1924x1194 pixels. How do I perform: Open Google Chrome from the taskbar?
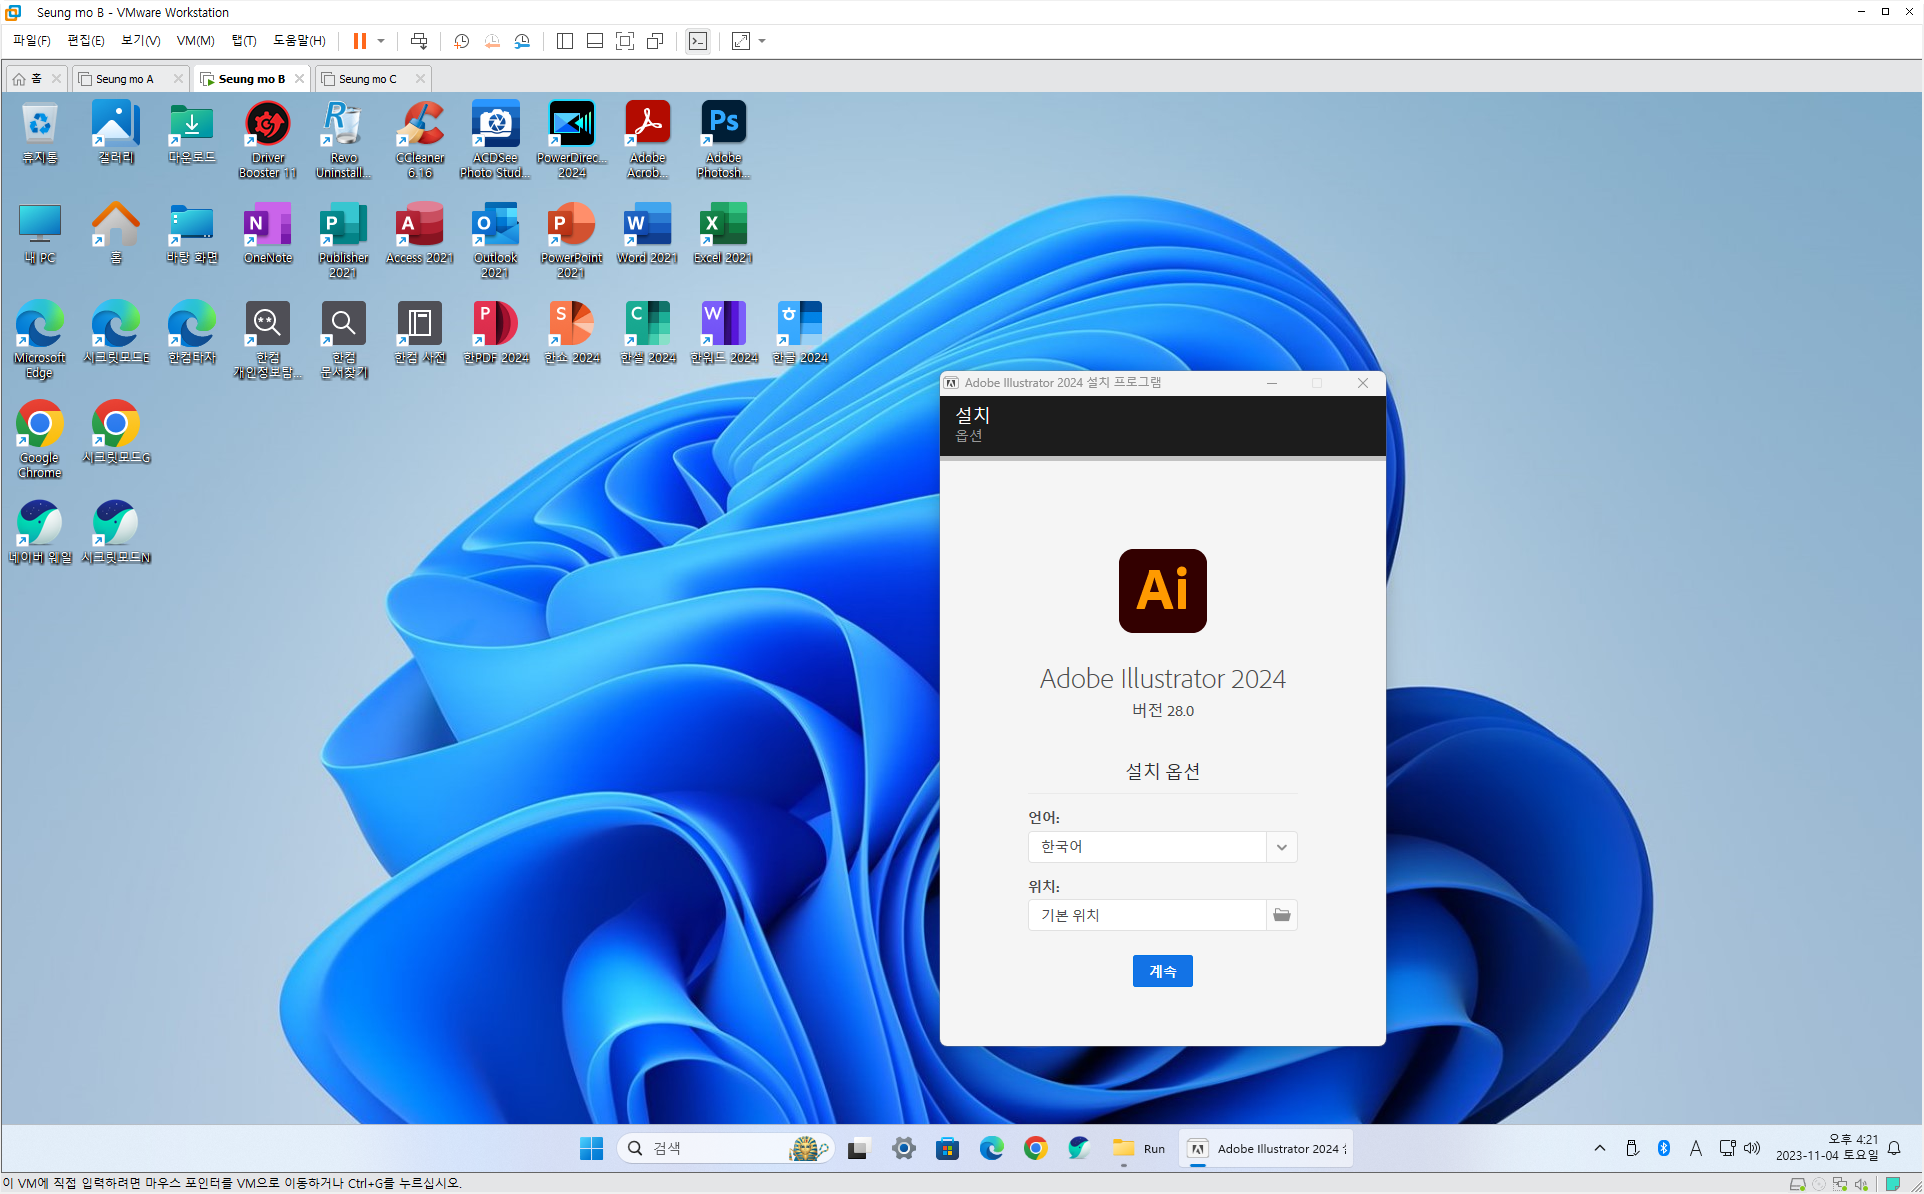(x=1035, y=1148)
